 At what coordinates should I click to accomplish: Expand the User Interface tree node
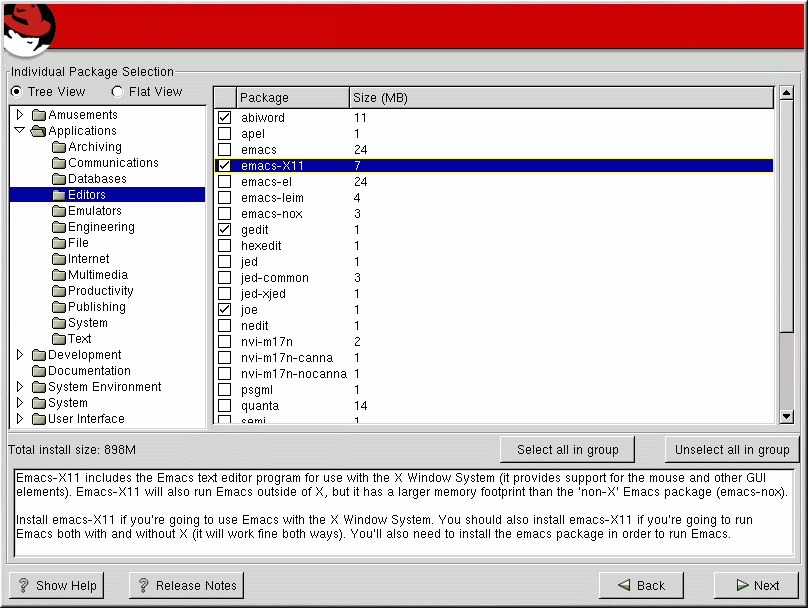pos(20,418)
